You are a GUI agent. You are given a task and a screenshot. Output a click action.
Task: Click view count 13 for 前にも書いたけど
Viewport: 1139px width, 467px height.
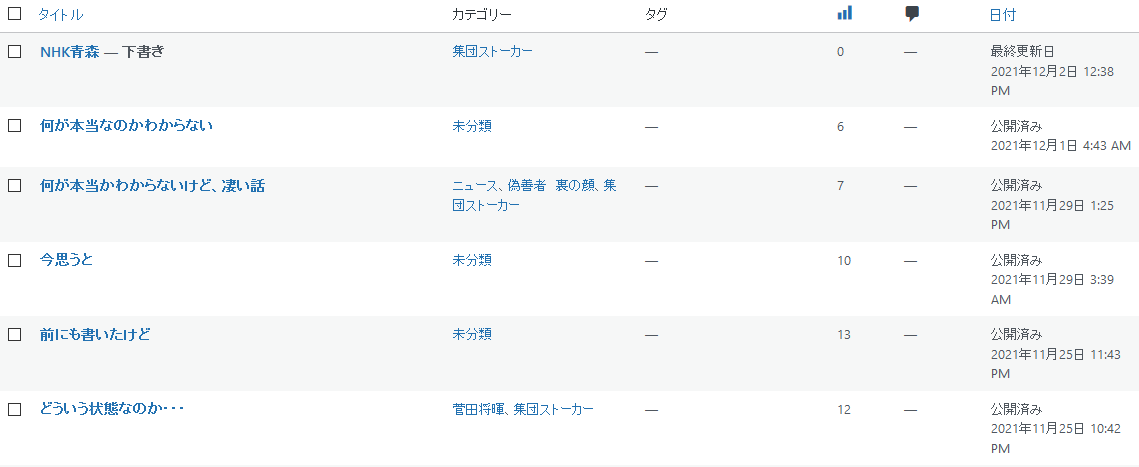tap(844, 334)
